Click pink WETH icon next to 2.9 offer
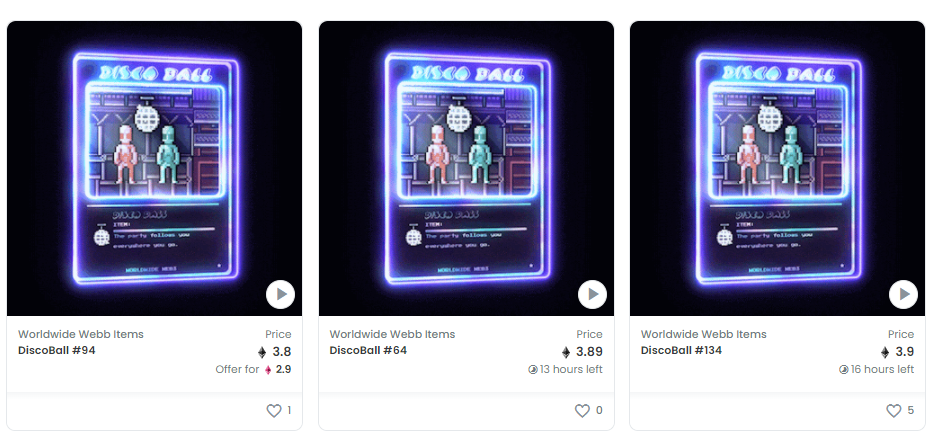Image resolution: width=936 pixels, height=447 pixels. [x=268, y=370]
